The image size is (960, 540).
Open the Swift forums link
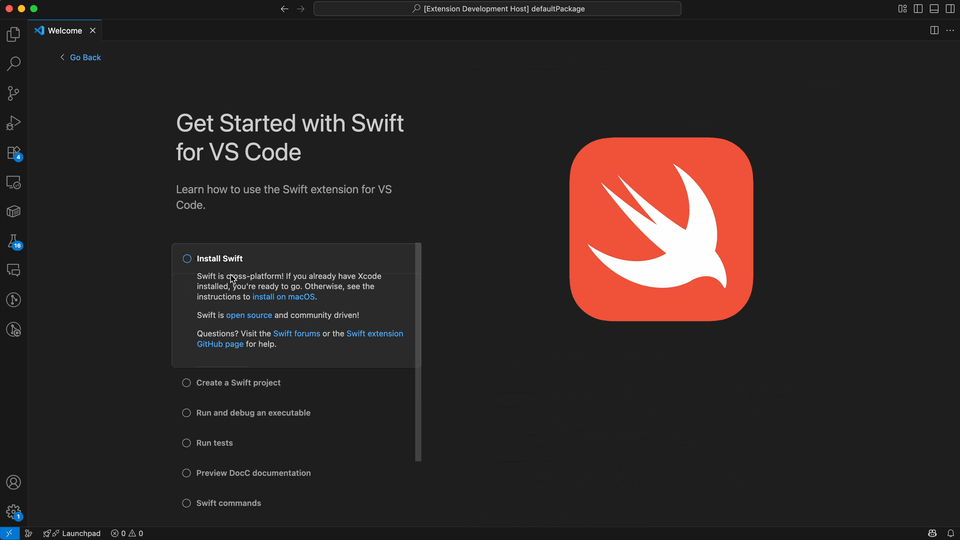click(296, 334)
